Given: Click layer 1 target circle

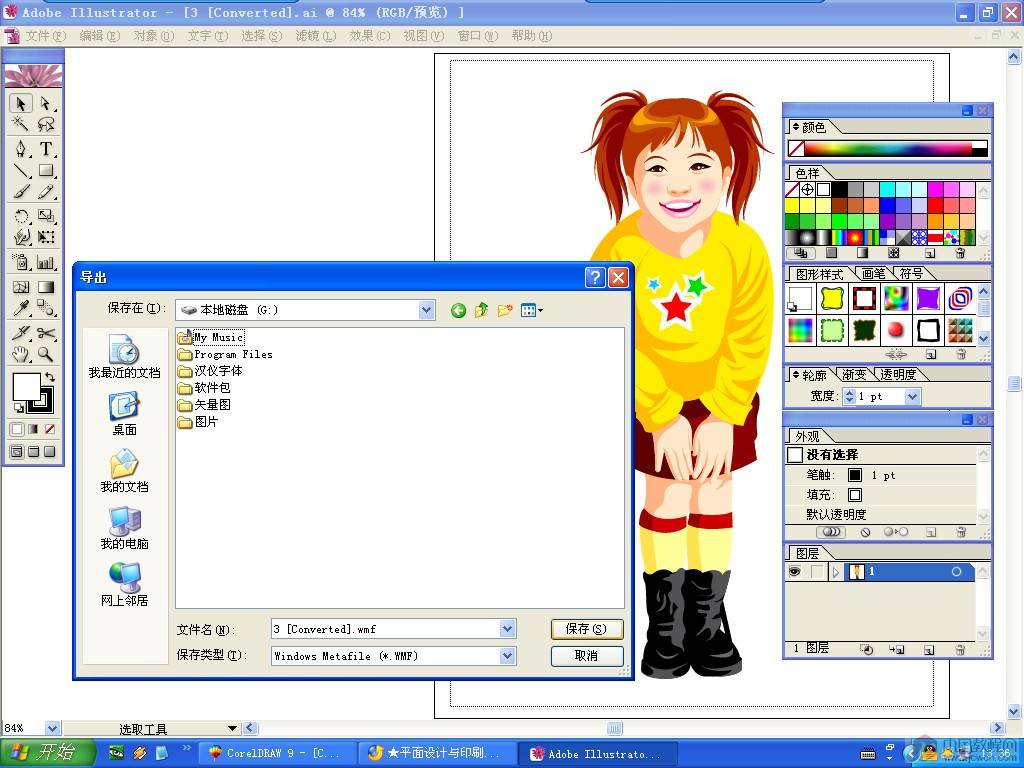Looking at the screenshot, I should point(956,571).
